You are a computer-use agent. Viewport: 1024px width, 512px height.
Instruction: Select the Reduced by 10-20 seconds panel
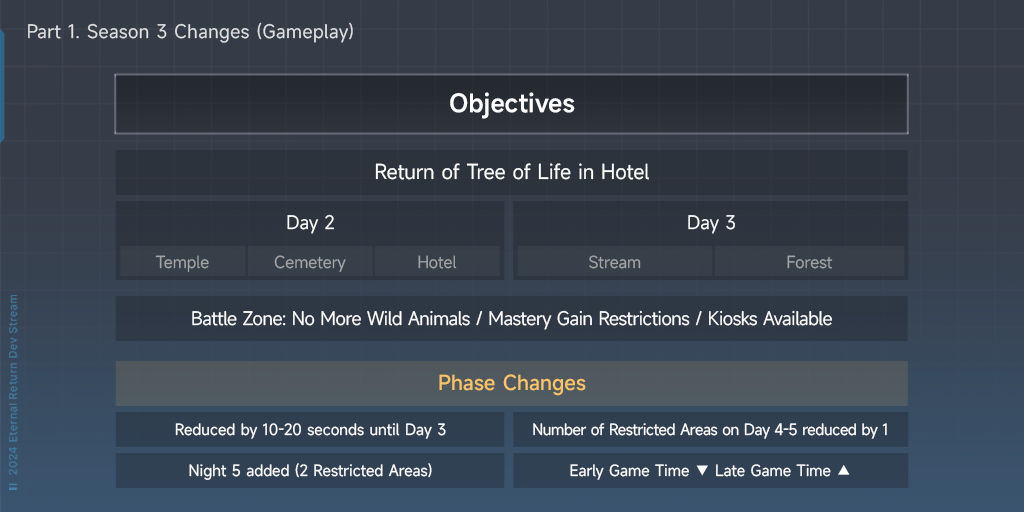coord(310,430)
